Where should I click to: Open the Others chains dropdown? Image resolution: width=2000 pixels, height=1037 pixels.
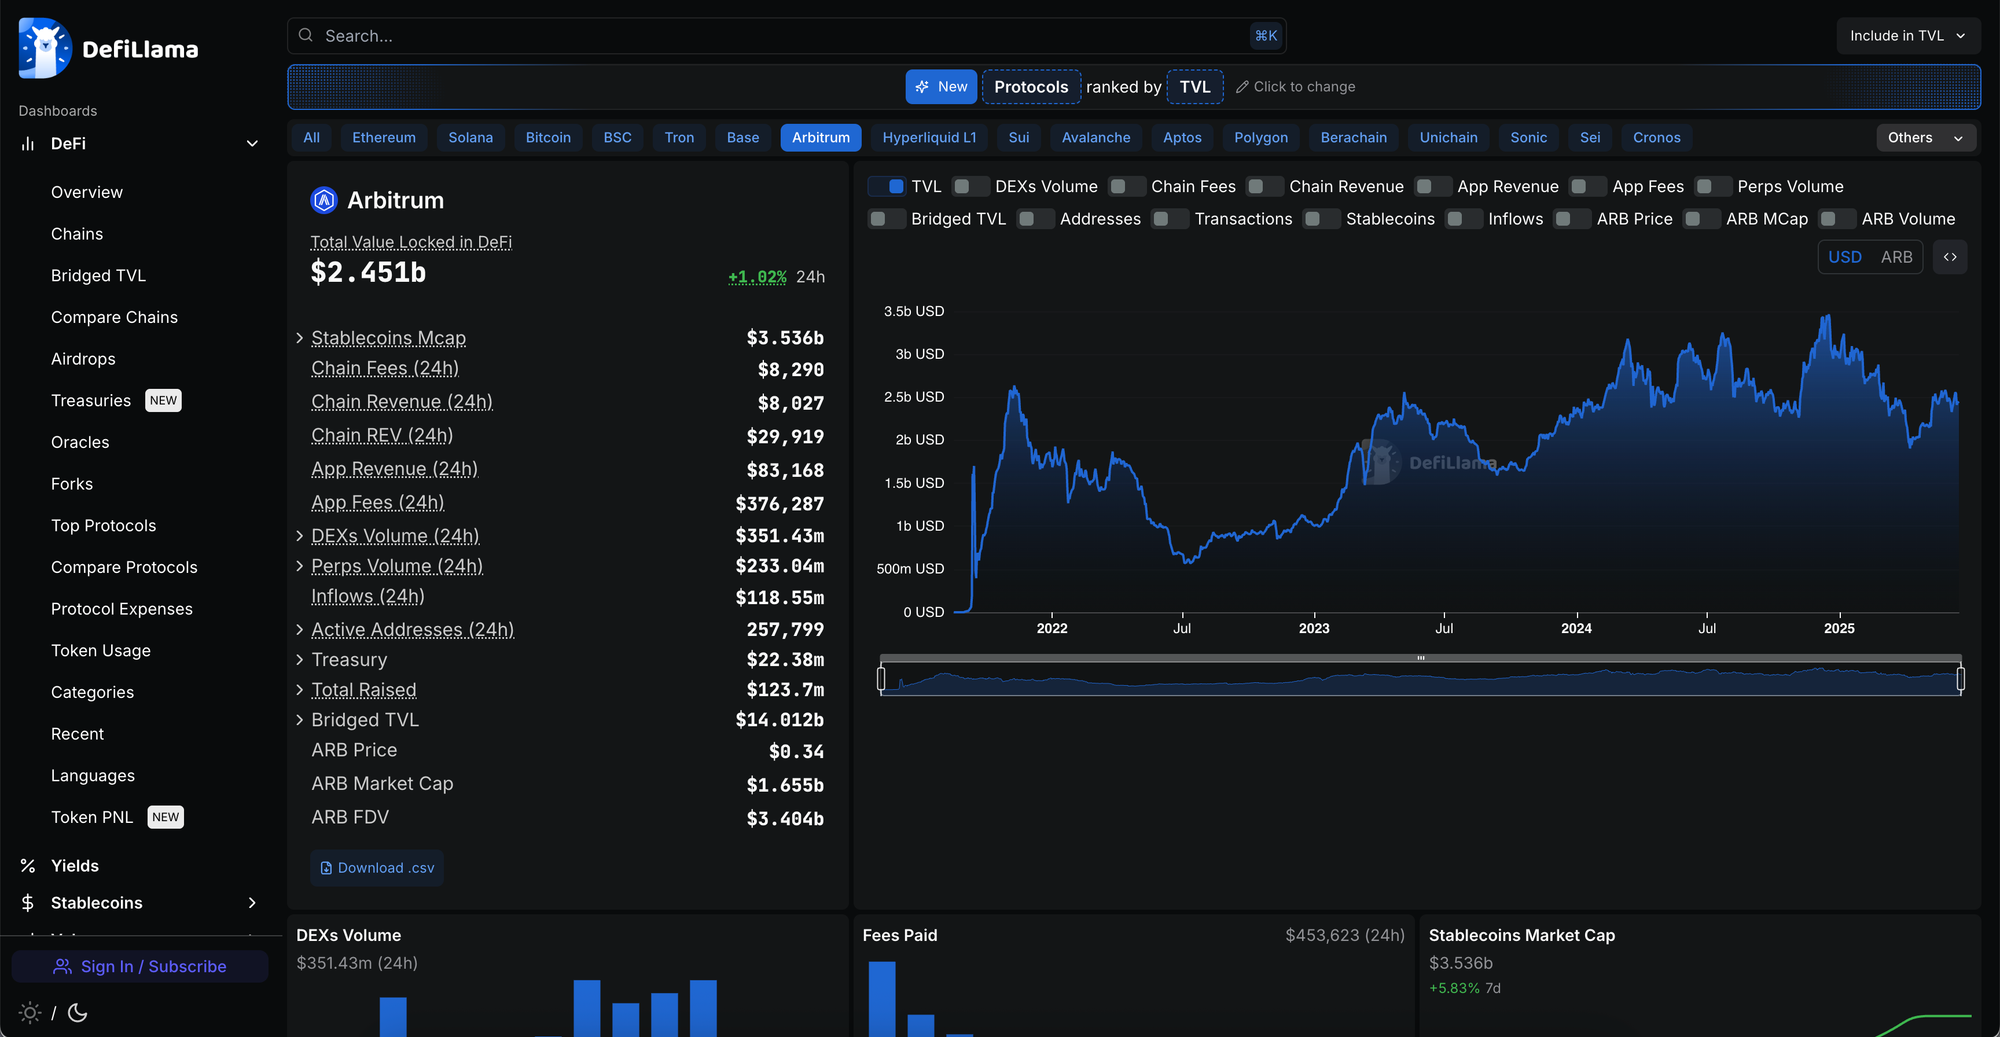click(1924, 137)
